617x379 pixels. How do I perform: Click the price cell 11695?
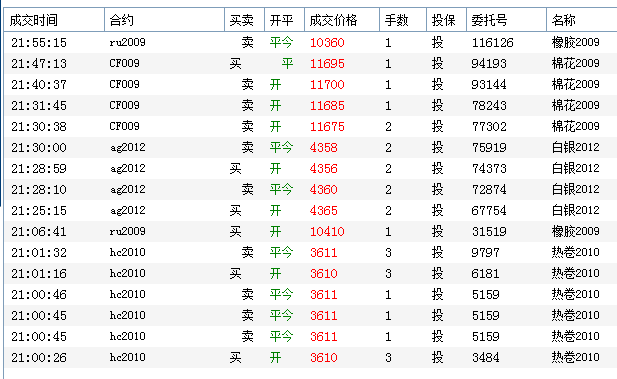[x=327, y=63]
